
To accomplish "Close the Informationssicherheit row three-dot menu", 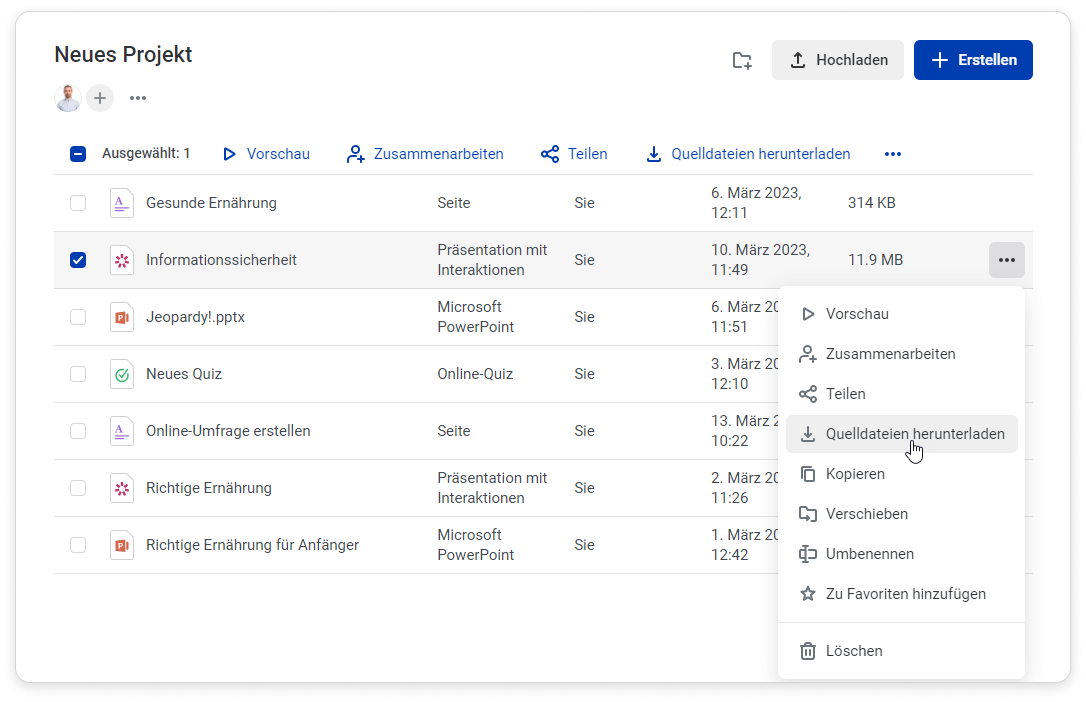I will pyautogui.click(x=1006, y=260).
